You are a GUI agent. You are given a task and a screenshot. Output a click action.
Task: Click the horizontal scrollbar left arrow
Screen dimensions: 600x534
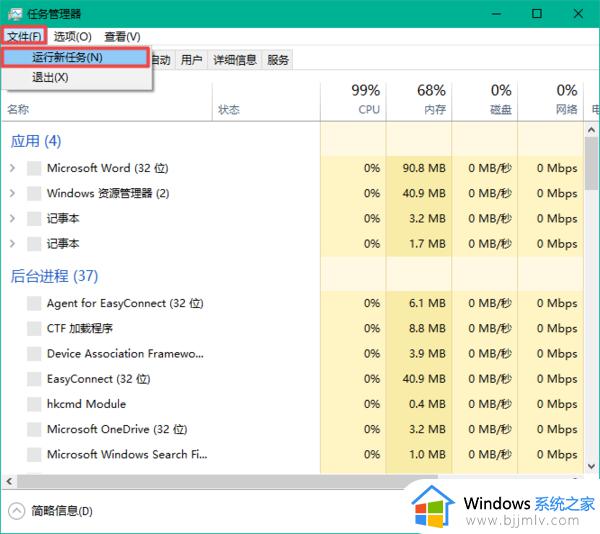pos(9,481)
